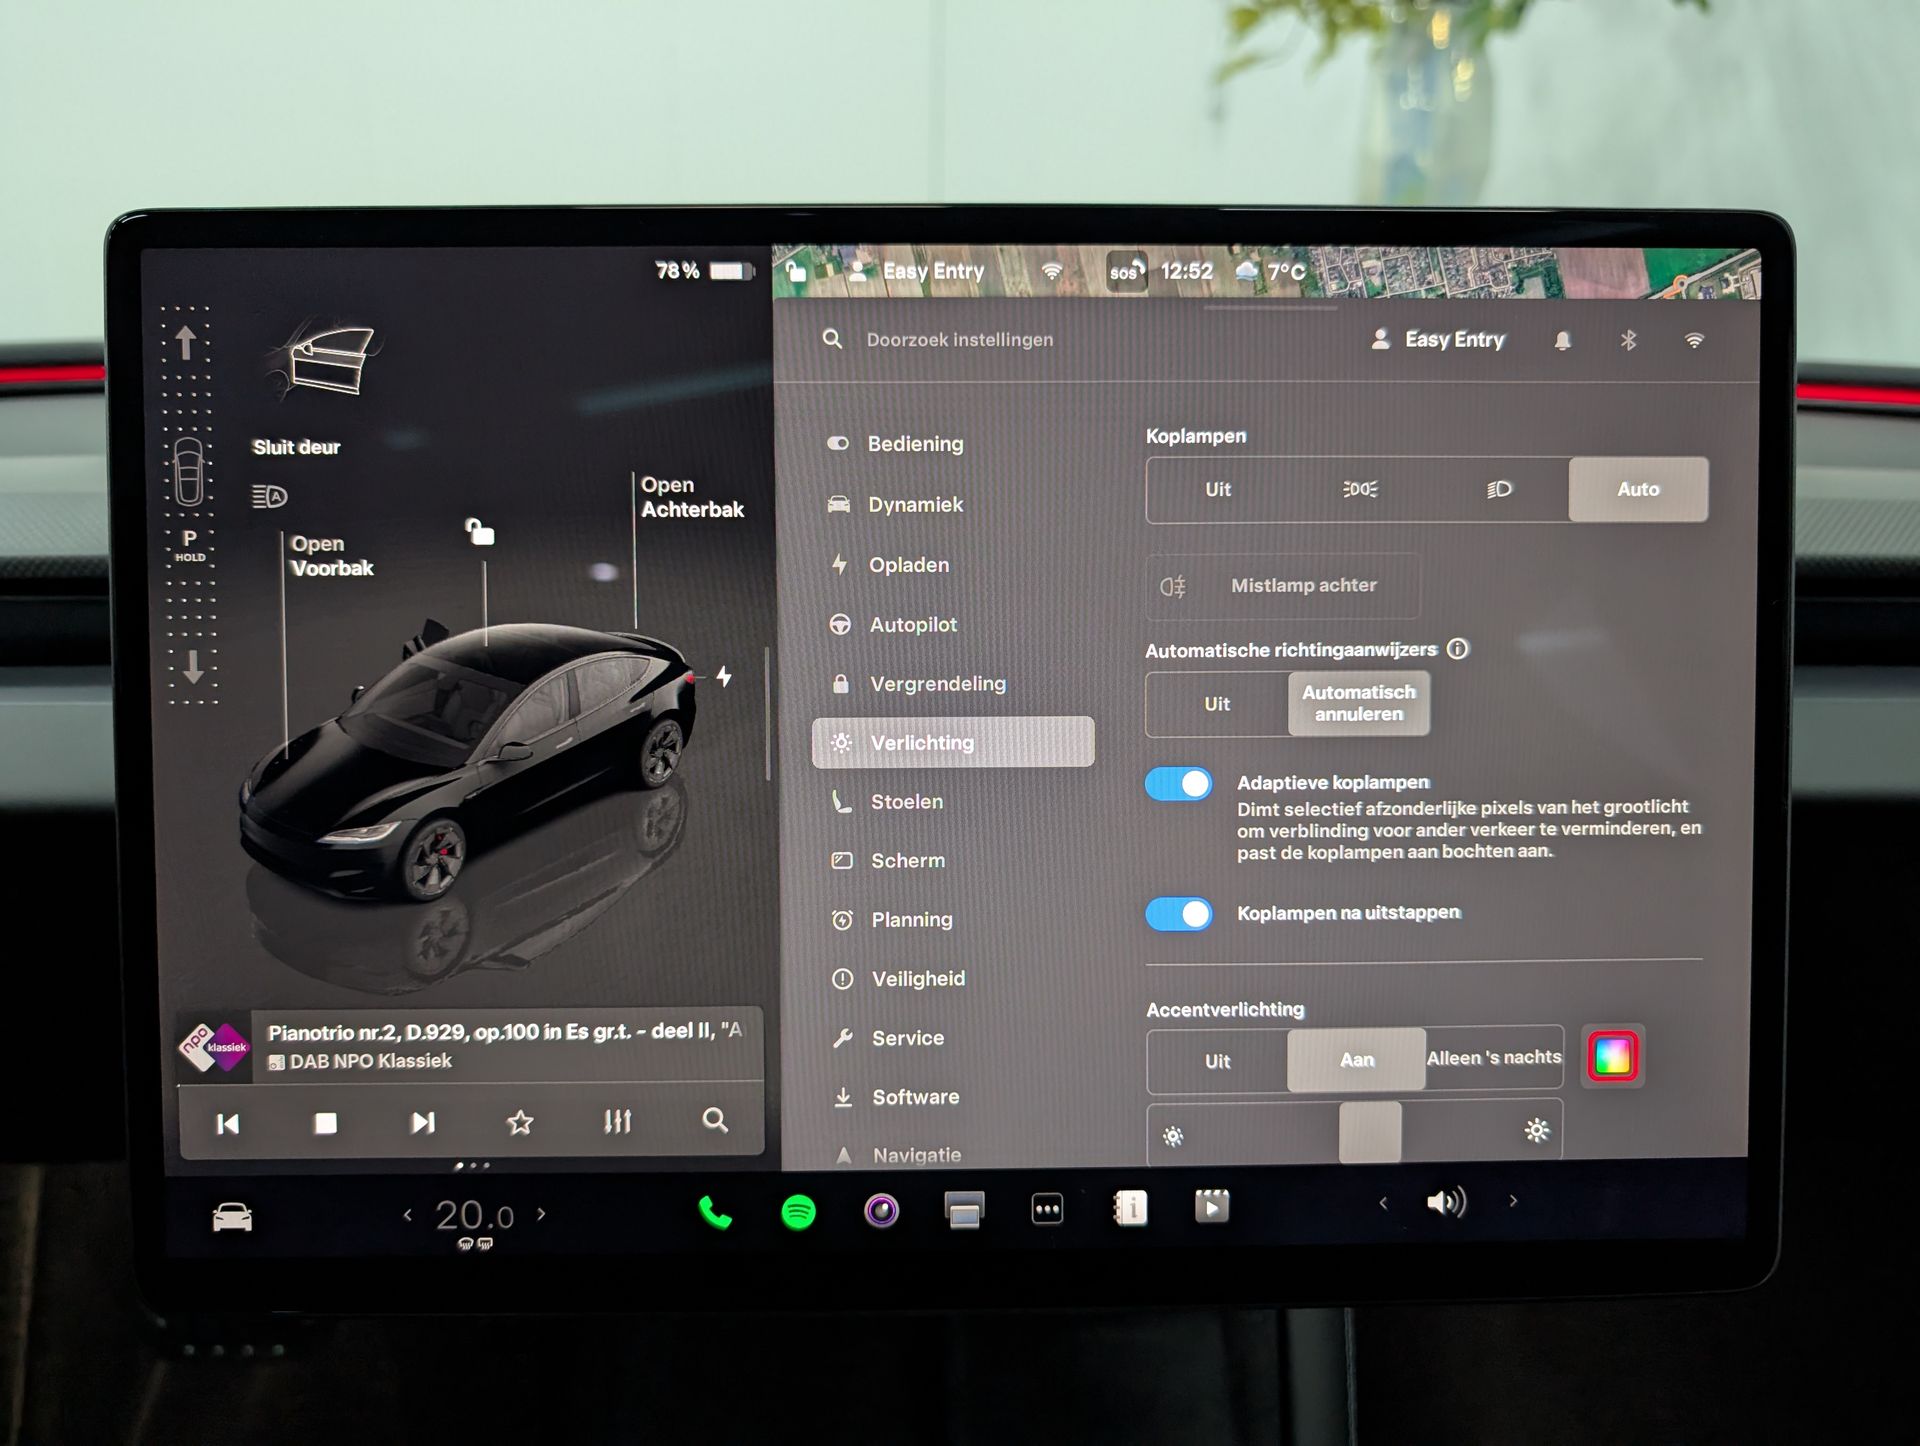
Task: Lower volume with left chevron
Action: (x=1384, y=1203)
